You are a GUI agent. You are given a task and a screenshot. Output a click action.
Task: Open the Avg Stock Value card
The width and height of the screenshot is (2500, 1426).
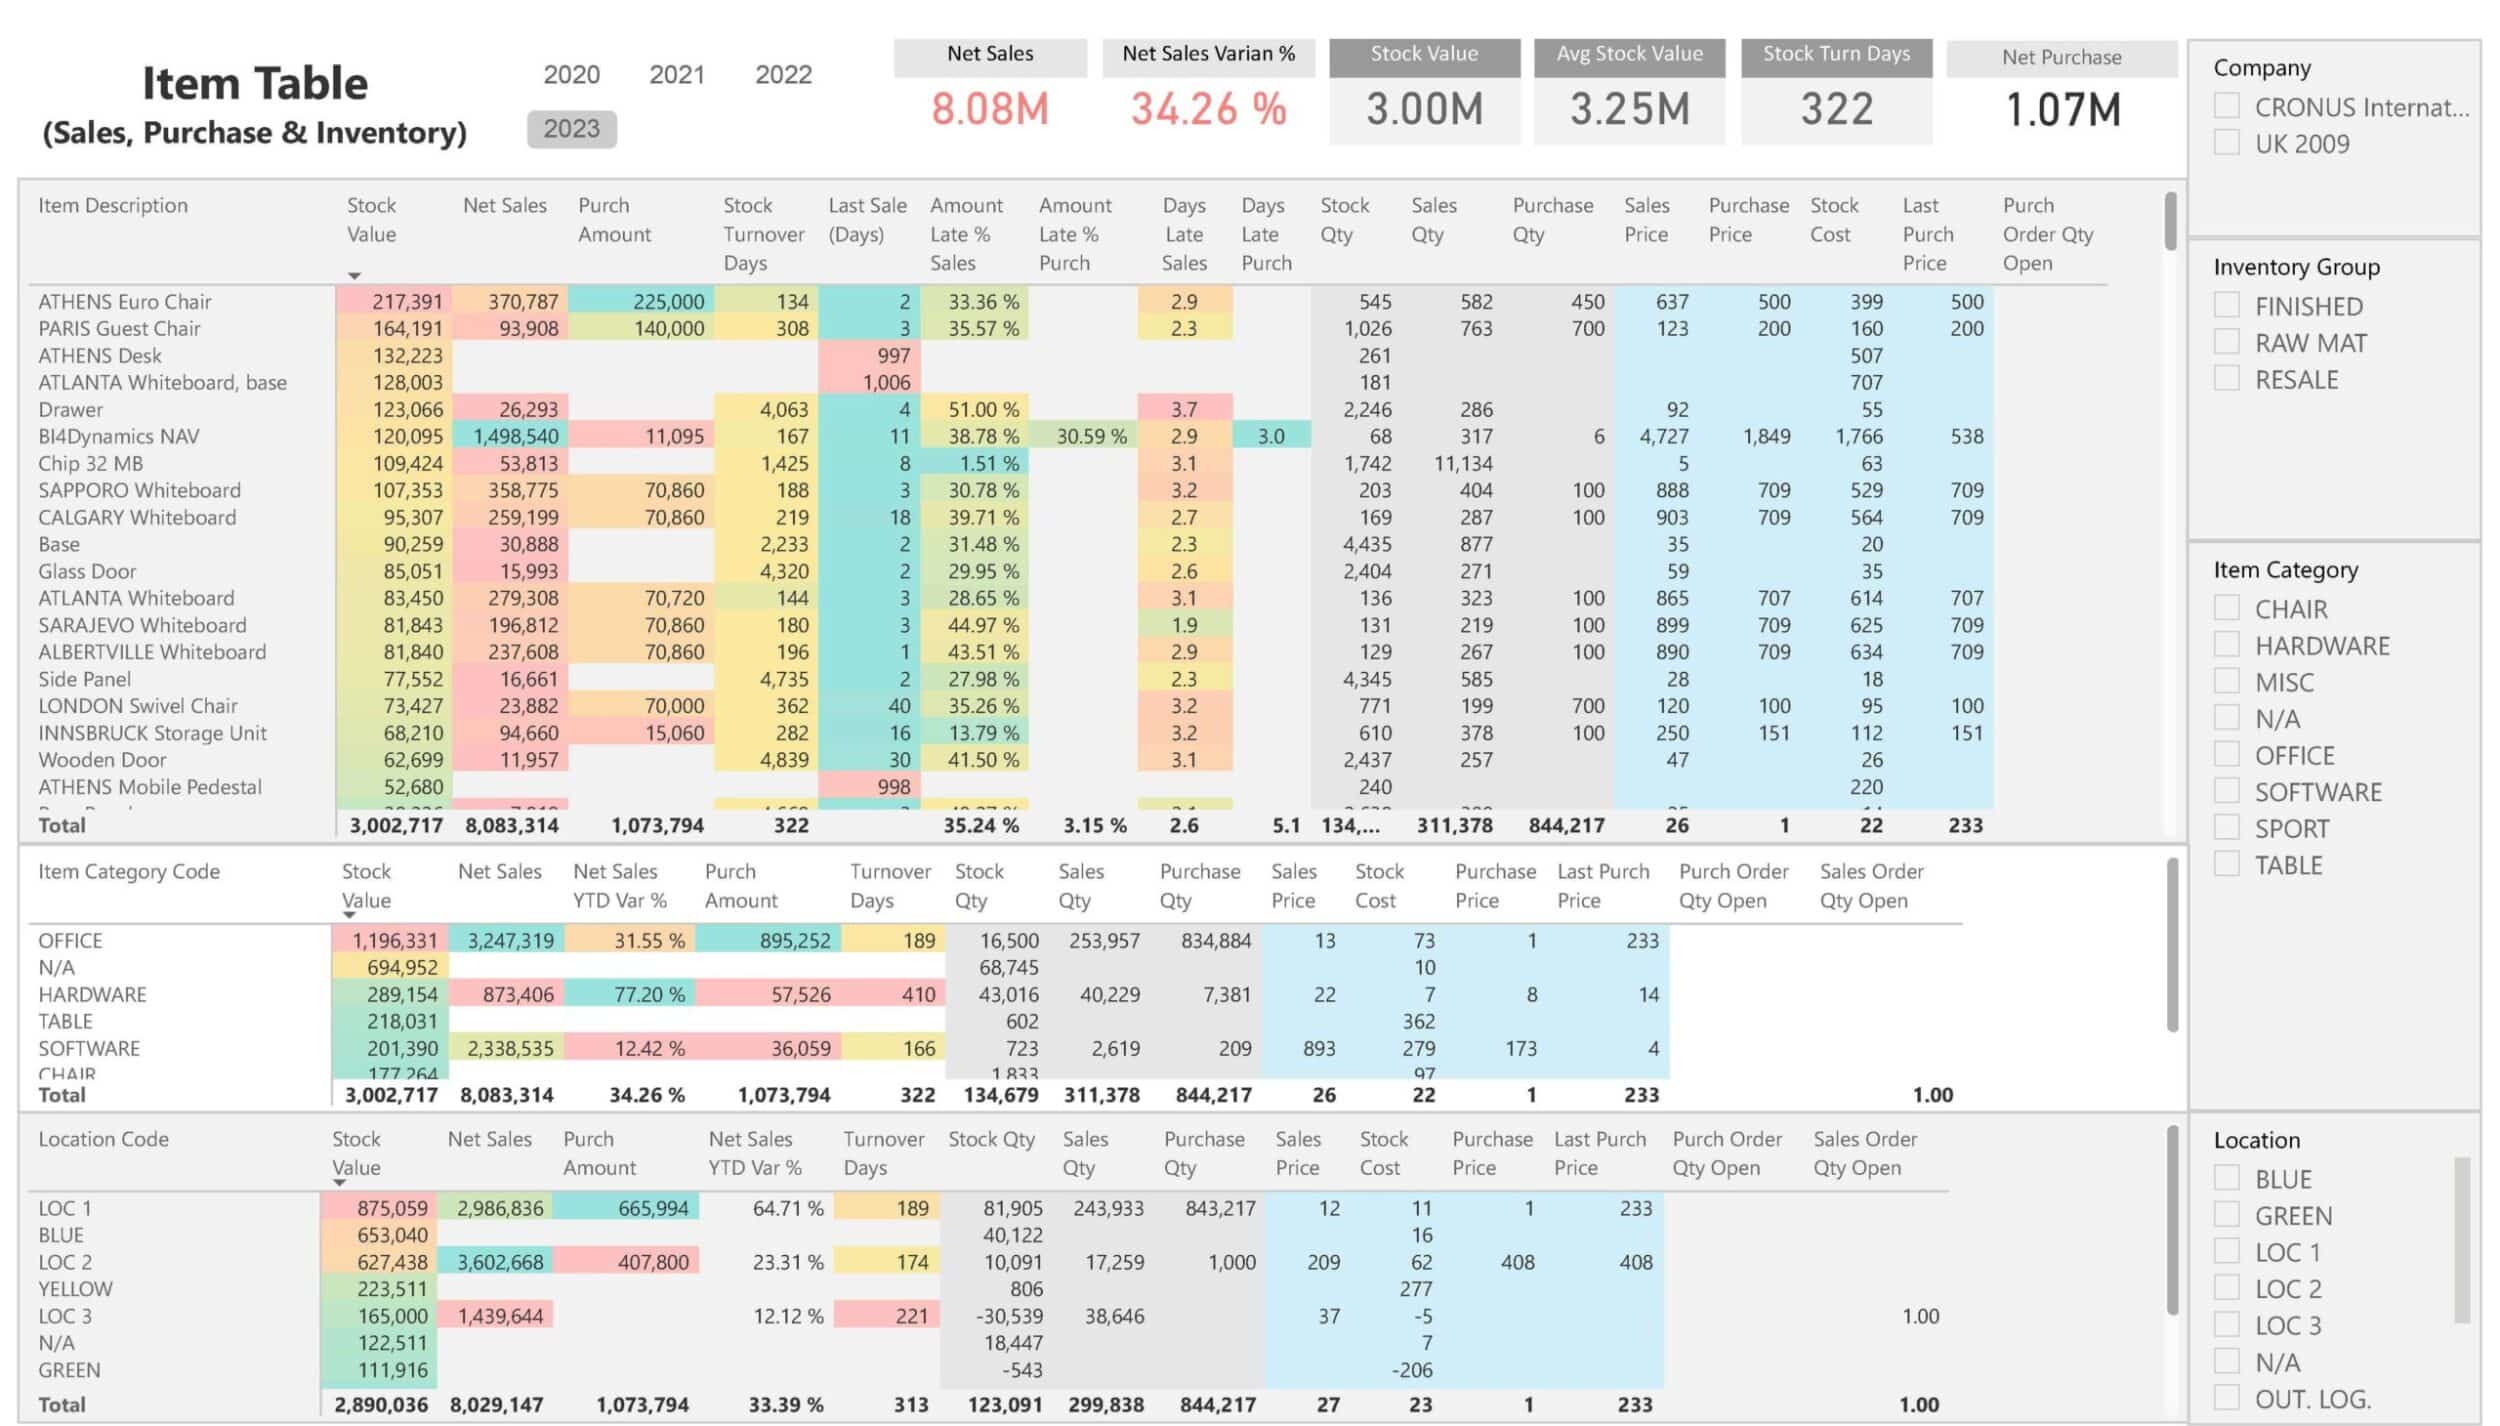coord(1629,92)
